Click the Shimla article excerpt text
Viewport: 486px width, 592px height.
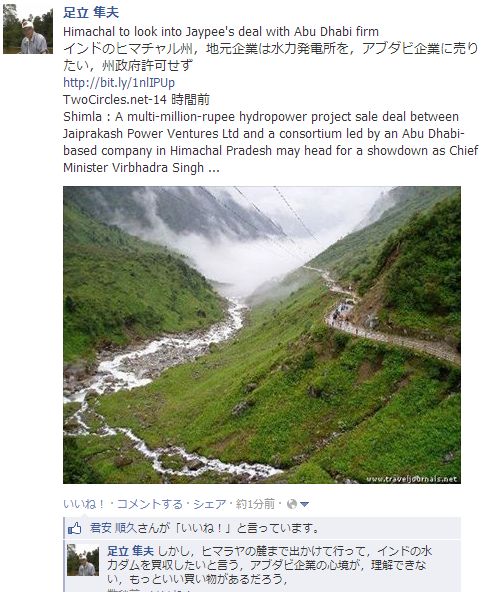(271, 142)
